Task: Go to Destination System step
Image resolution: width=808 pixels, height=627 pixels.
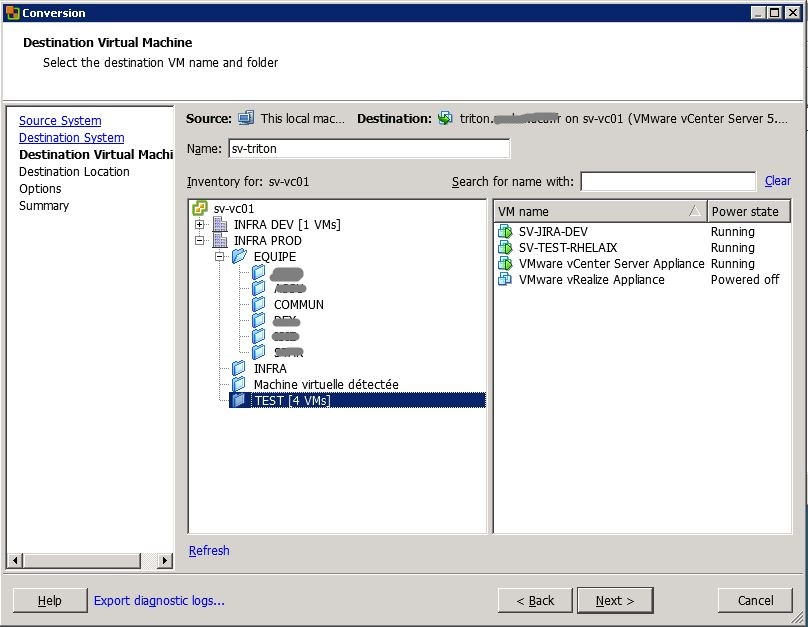Action: 72,138
